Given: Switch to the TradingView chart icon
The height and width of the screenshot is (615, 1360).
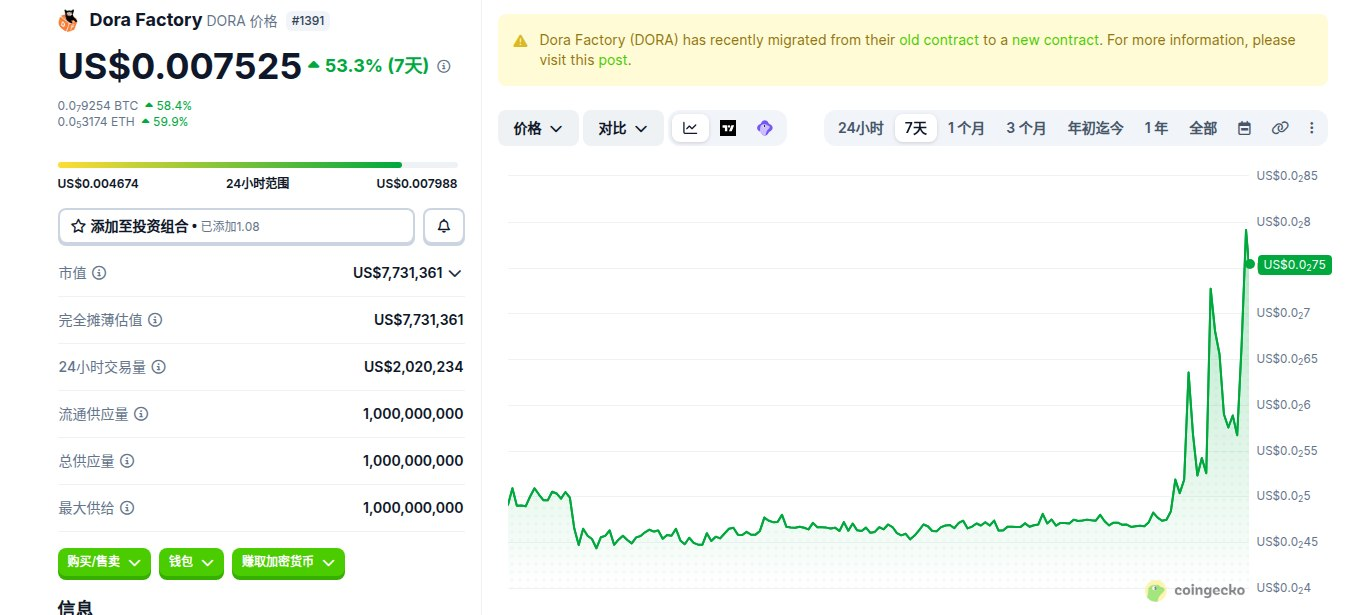Looking at the screenshot, I should (728, 128).
